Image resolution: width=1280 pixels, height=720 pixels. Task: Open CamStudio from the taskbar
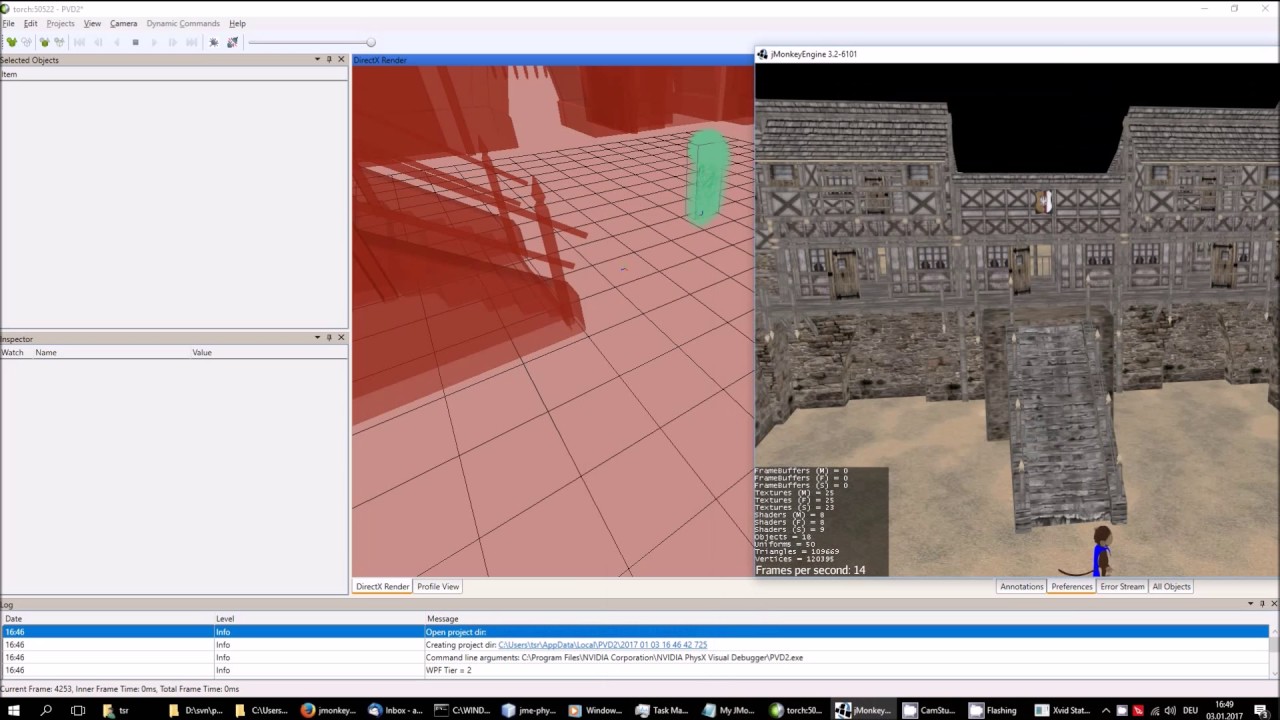point(930,710)
